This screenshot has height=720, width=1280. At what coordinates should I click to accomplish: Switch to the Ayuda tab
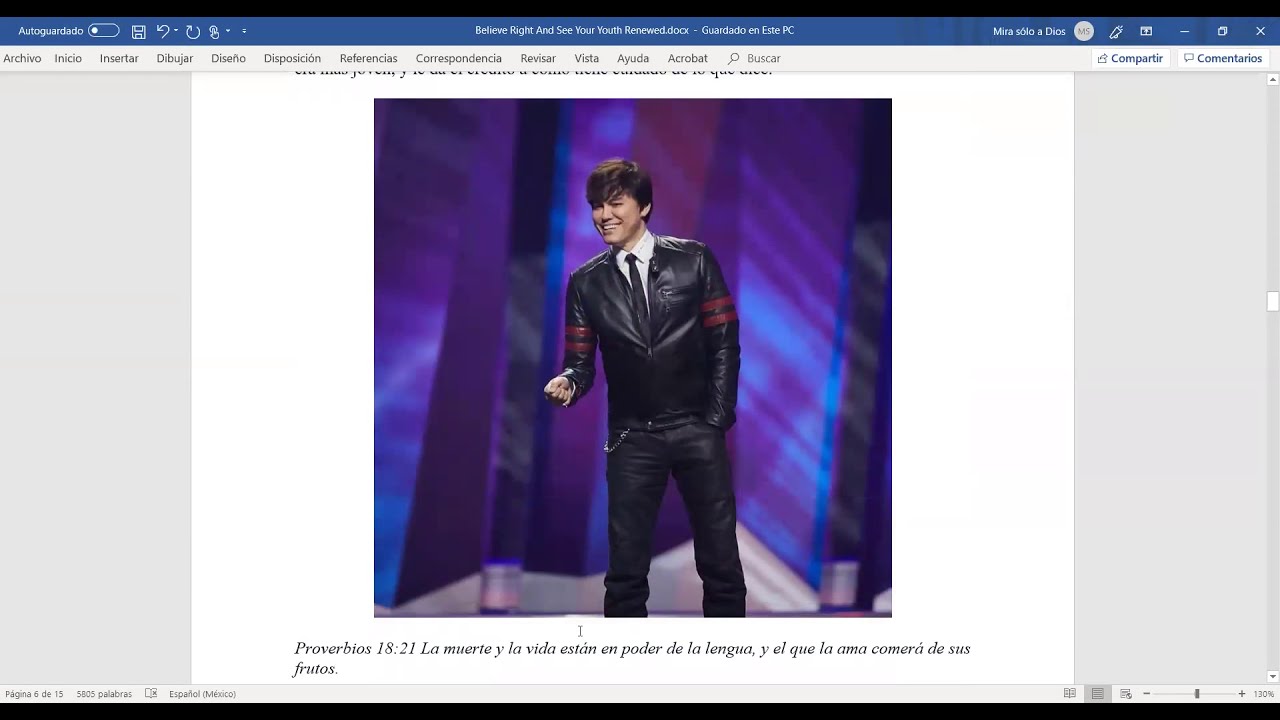pyautogui.click(x=633, y=58)
